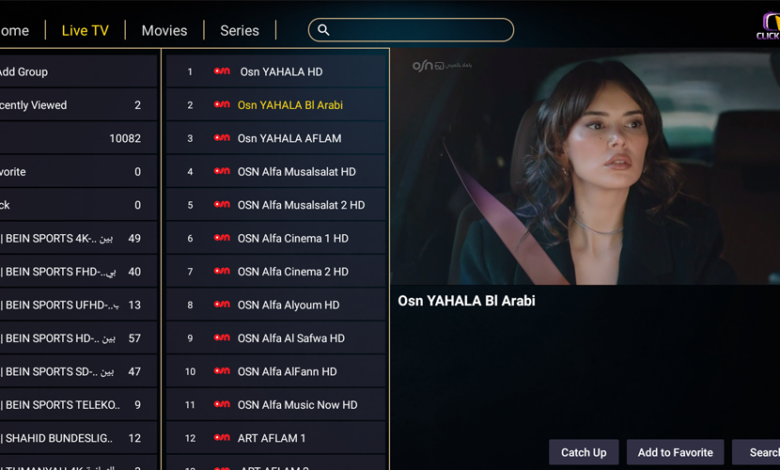Open the SHAHID BUNDESLIGA group
This screenshot has width=780, height=470.
78,438
